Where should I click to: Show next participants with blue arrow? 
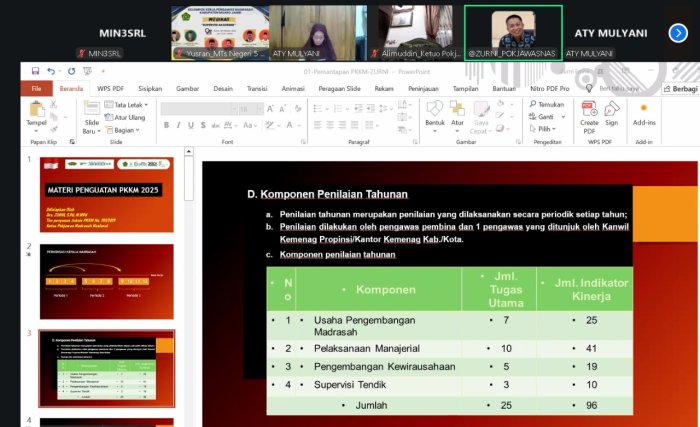tap(678, 33)
